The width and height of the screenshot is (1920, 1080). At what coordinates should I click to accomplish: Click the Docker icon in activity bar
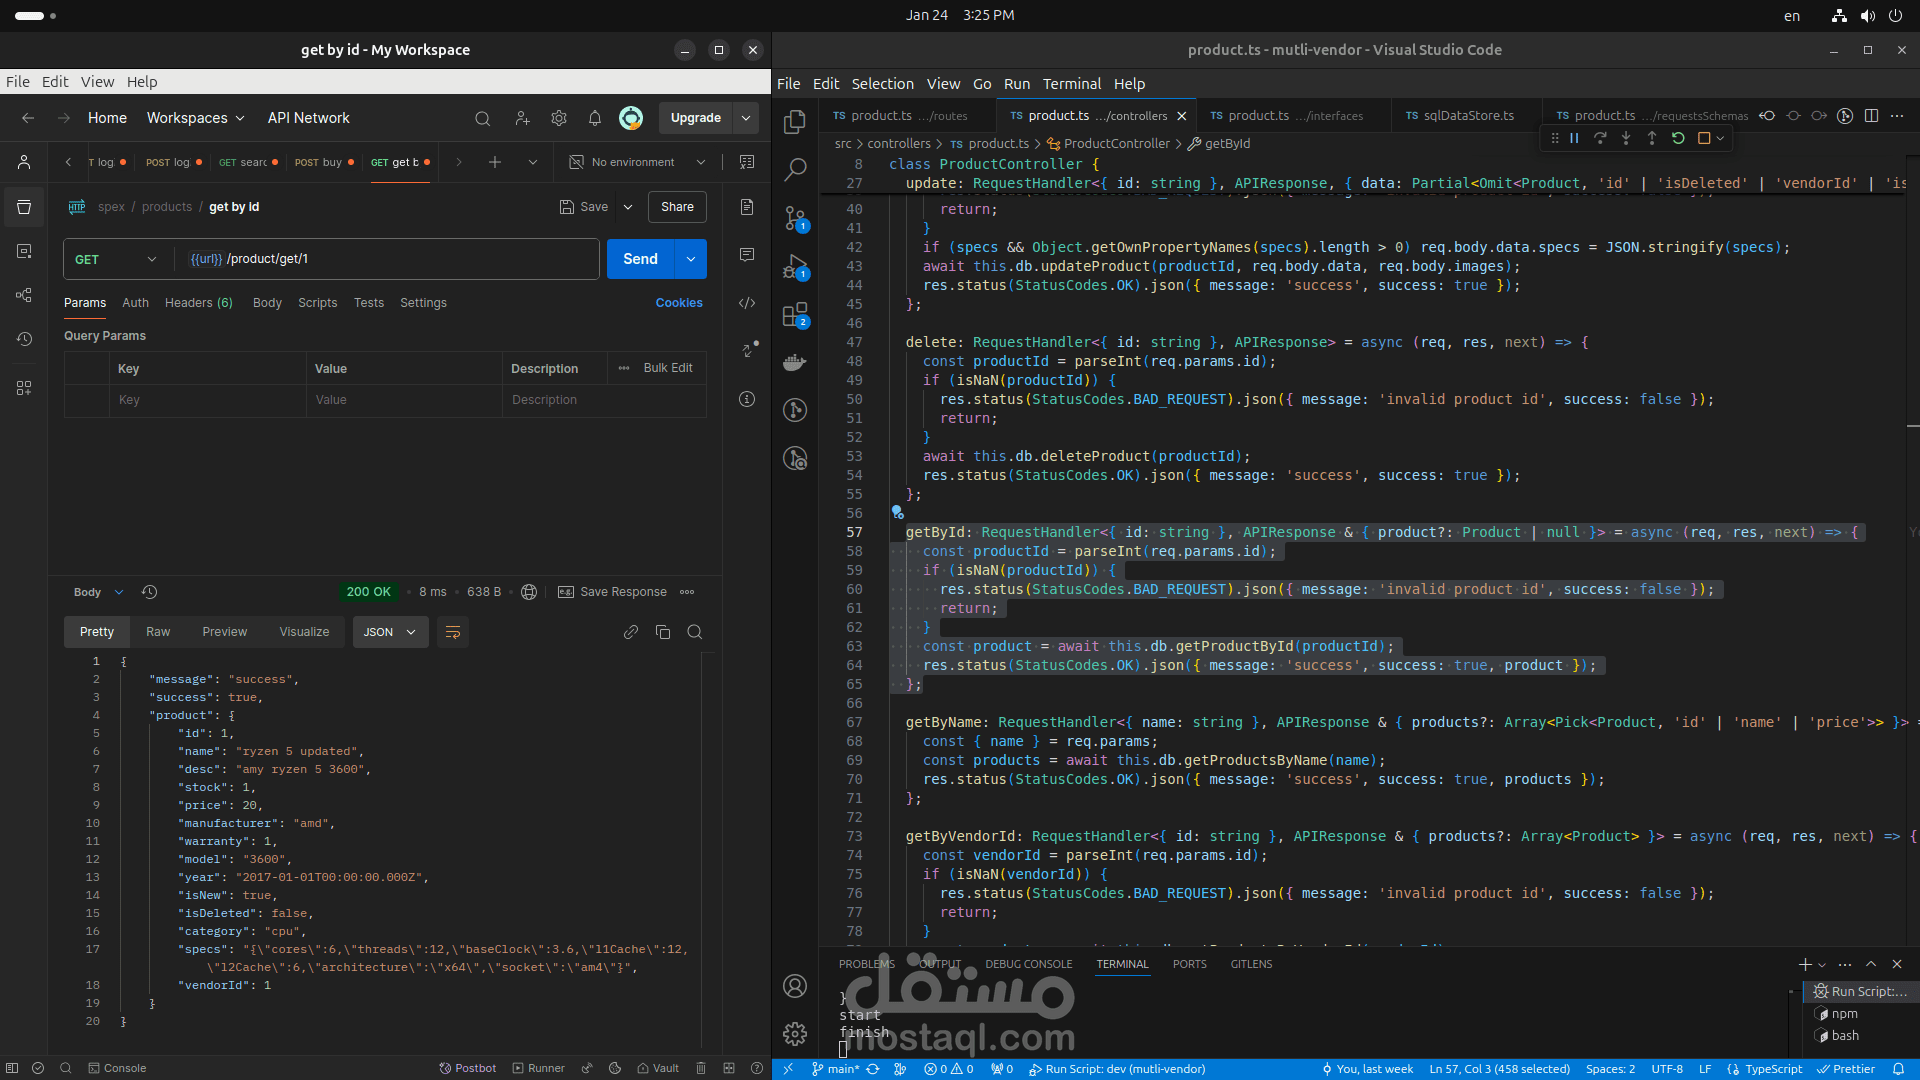coord(795,362)
